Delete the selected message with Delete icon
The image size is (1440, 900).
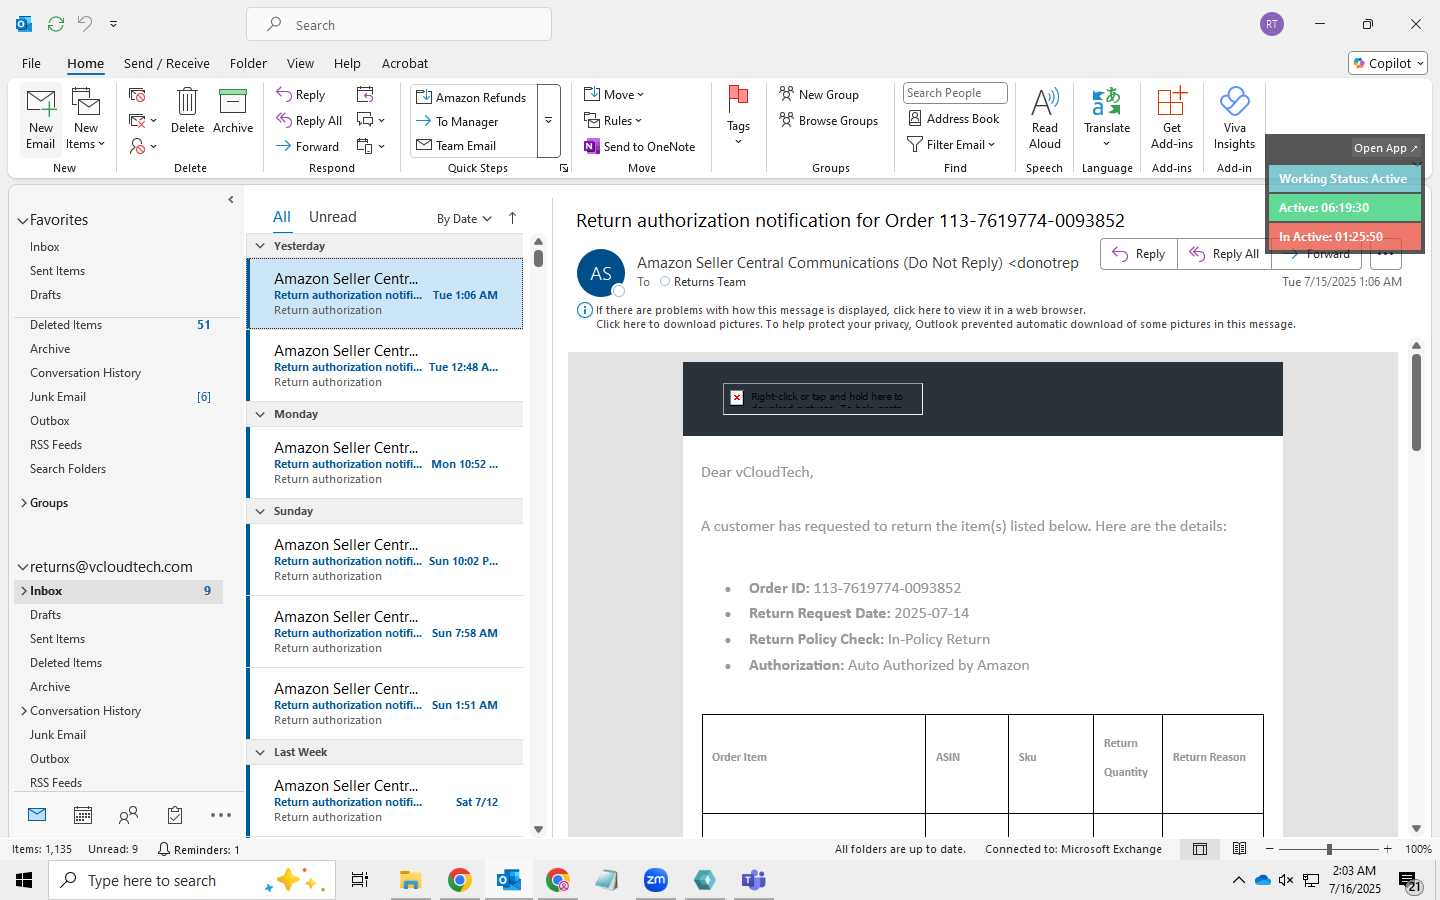click(x=187, y=111)
